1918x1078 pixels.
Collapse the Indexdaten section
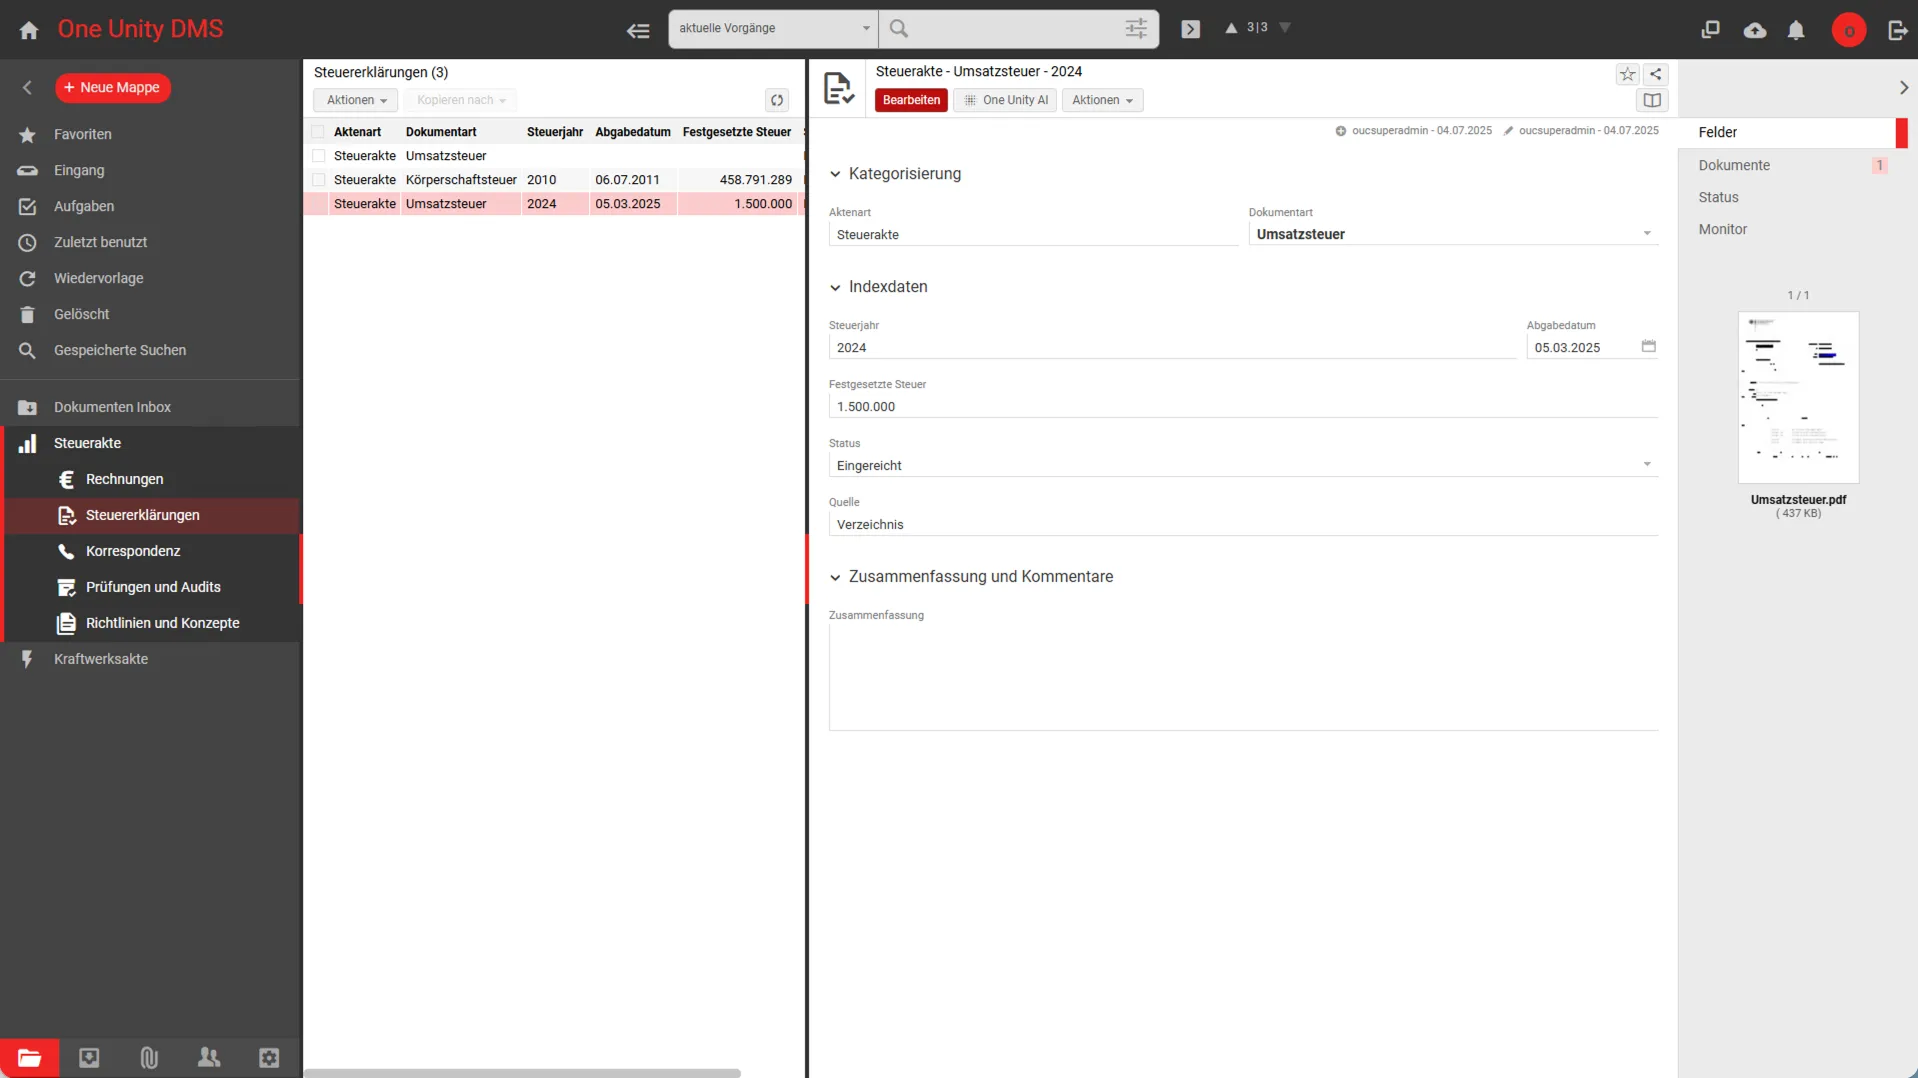(835, 287)
